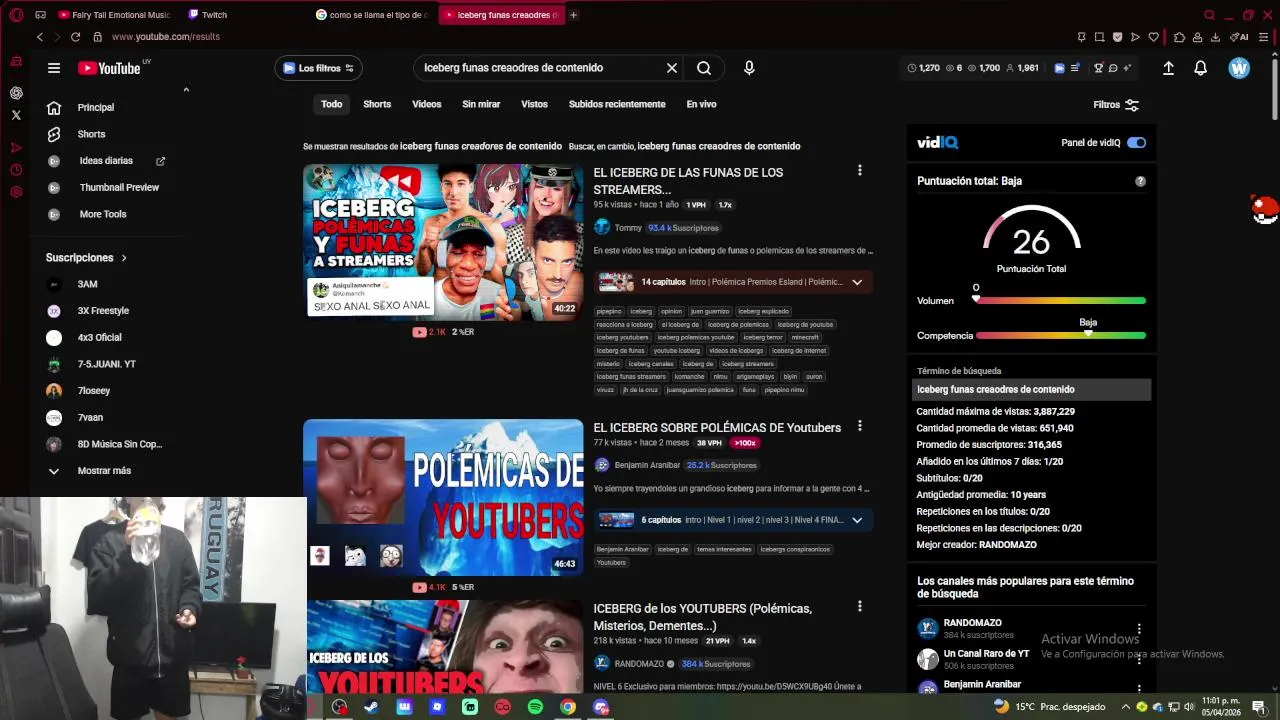1280x720 pixels.
Task: Select the Videos filter chip
Action: (x=427, y=104)
